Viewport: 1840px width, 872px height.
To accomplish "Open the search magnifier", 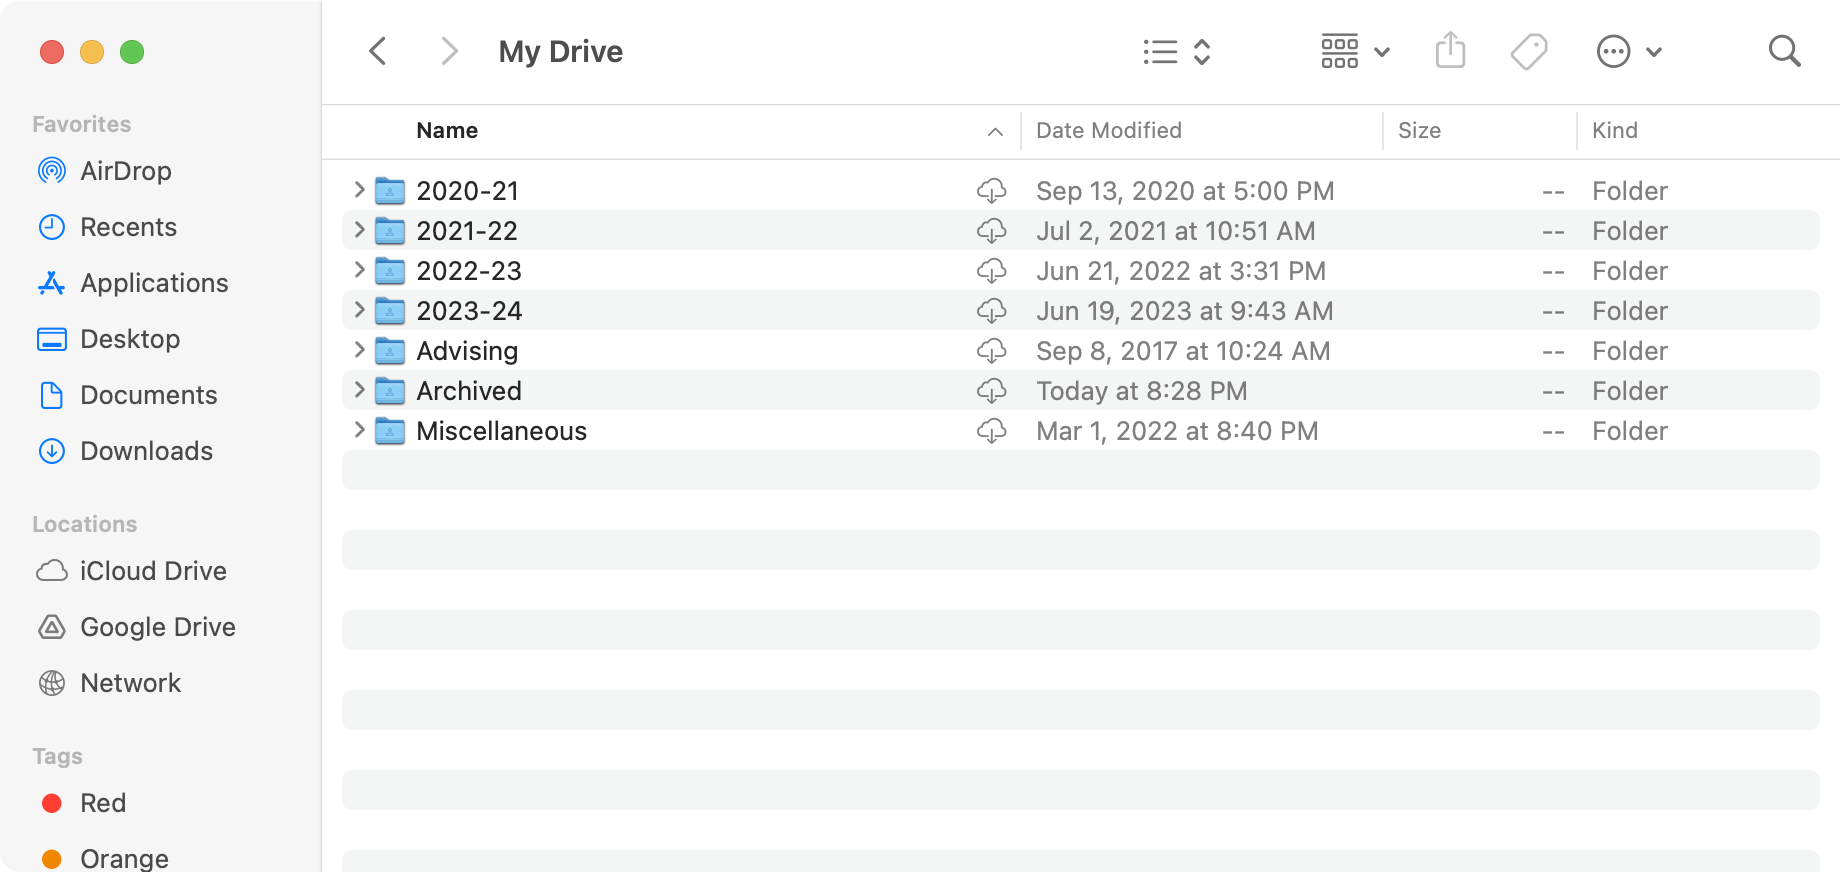I will [1784, 51].
